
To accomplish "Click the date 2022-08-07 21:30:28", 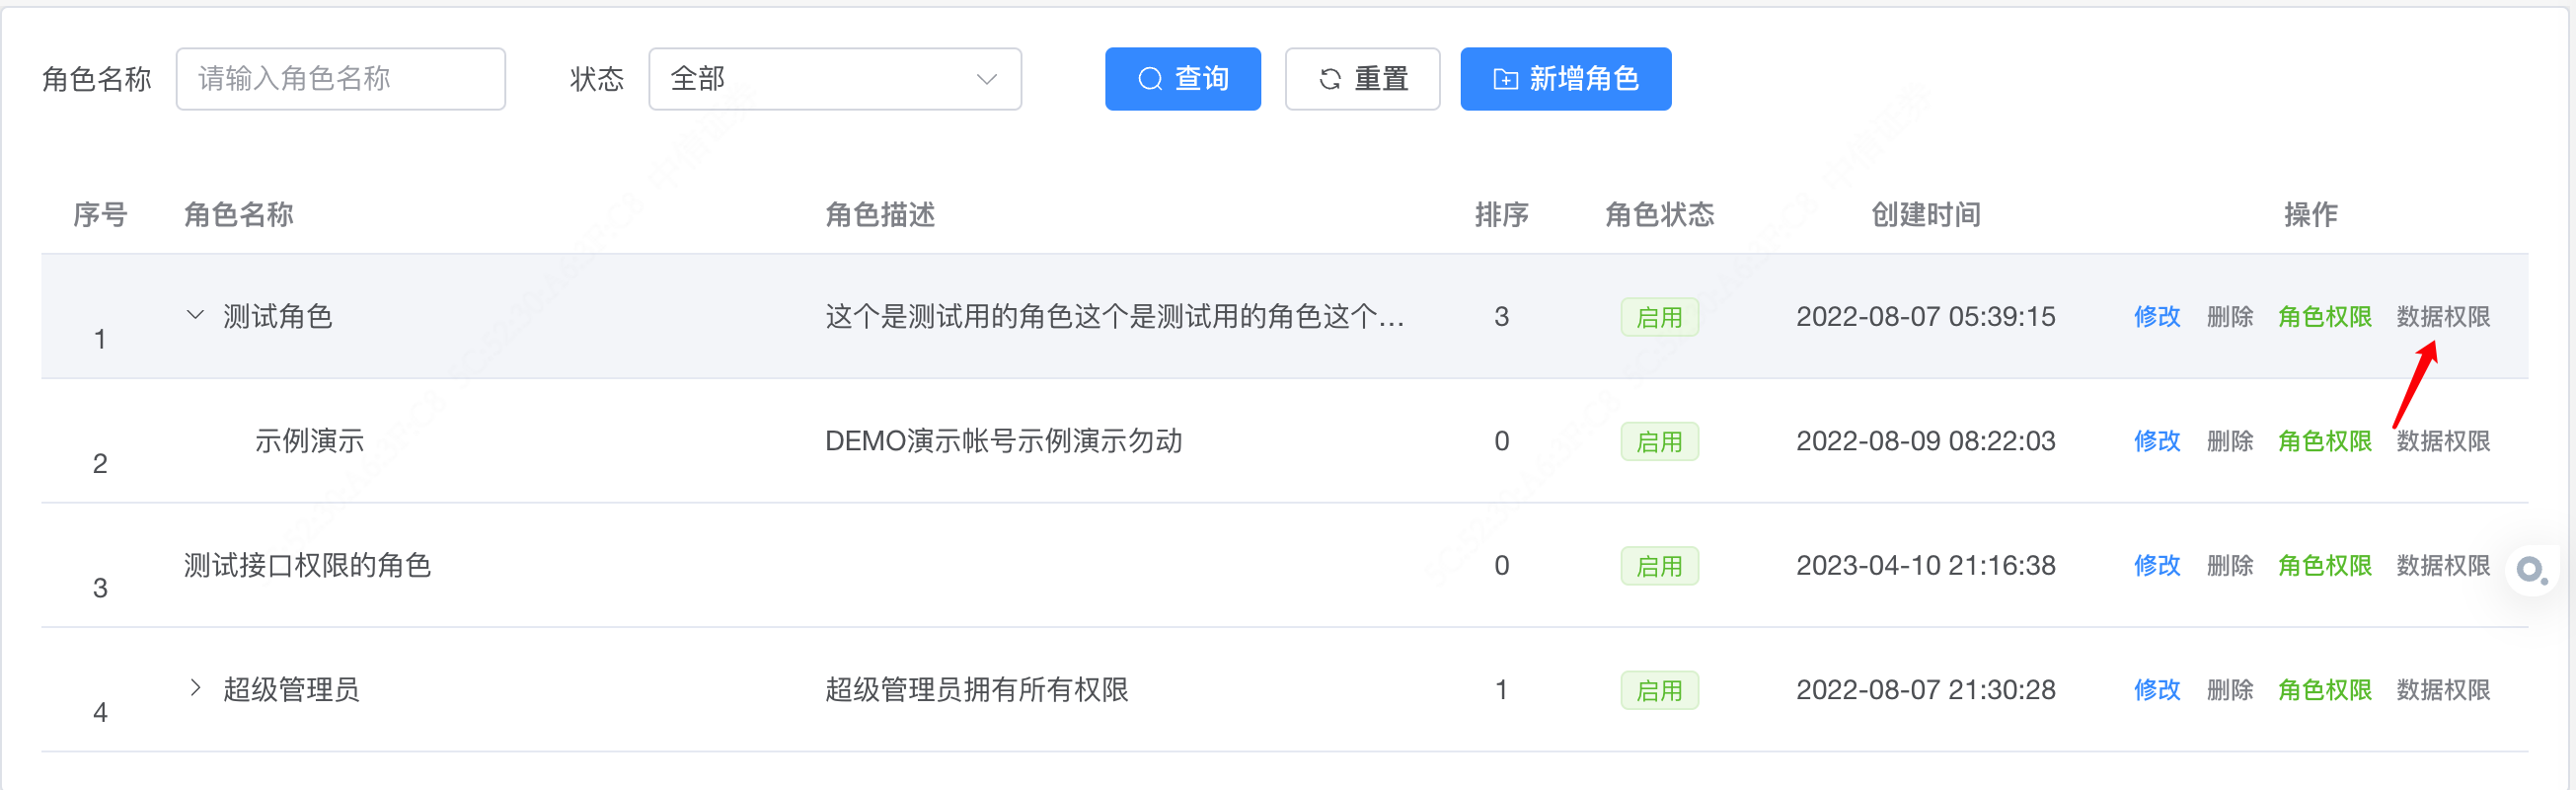I will tap(1925, 690).
